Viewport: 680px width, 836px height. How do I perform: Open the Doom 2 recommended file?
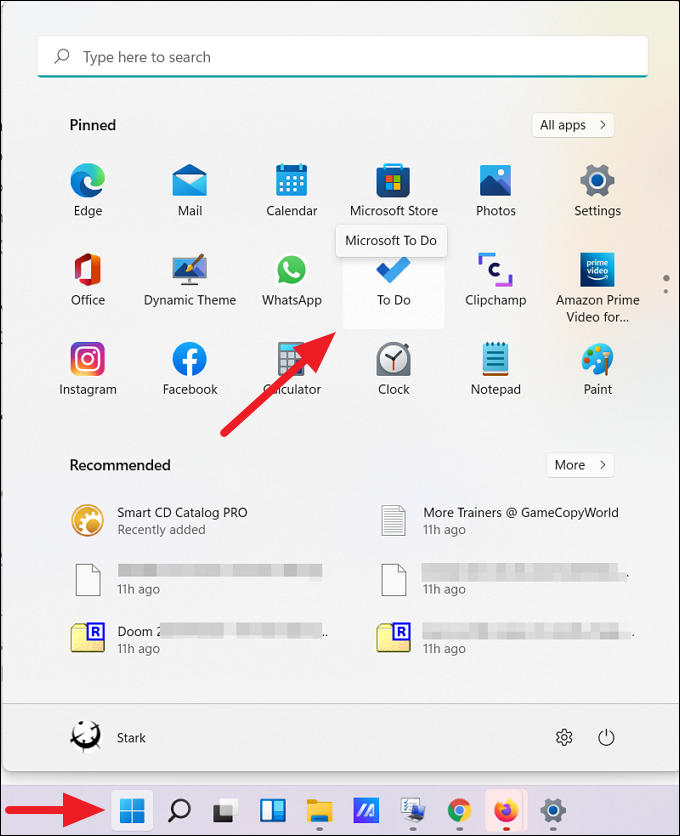click(200, 639)
